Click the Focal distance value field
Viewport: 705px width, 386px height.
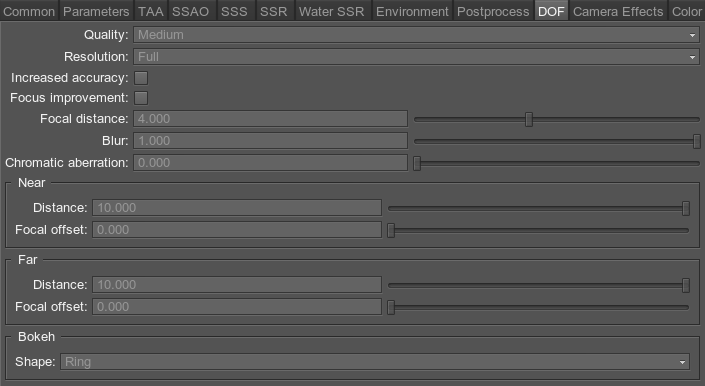[270, 119]
